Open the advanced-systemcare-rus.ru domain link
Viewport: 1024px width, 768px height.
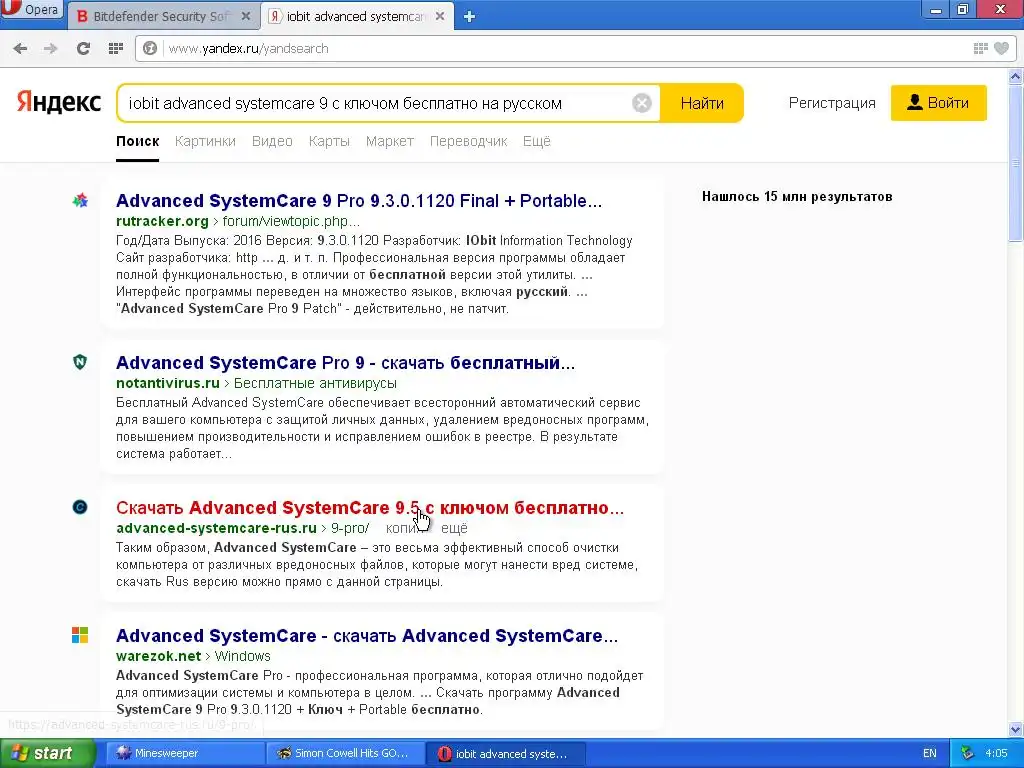[x=216, y=528]
